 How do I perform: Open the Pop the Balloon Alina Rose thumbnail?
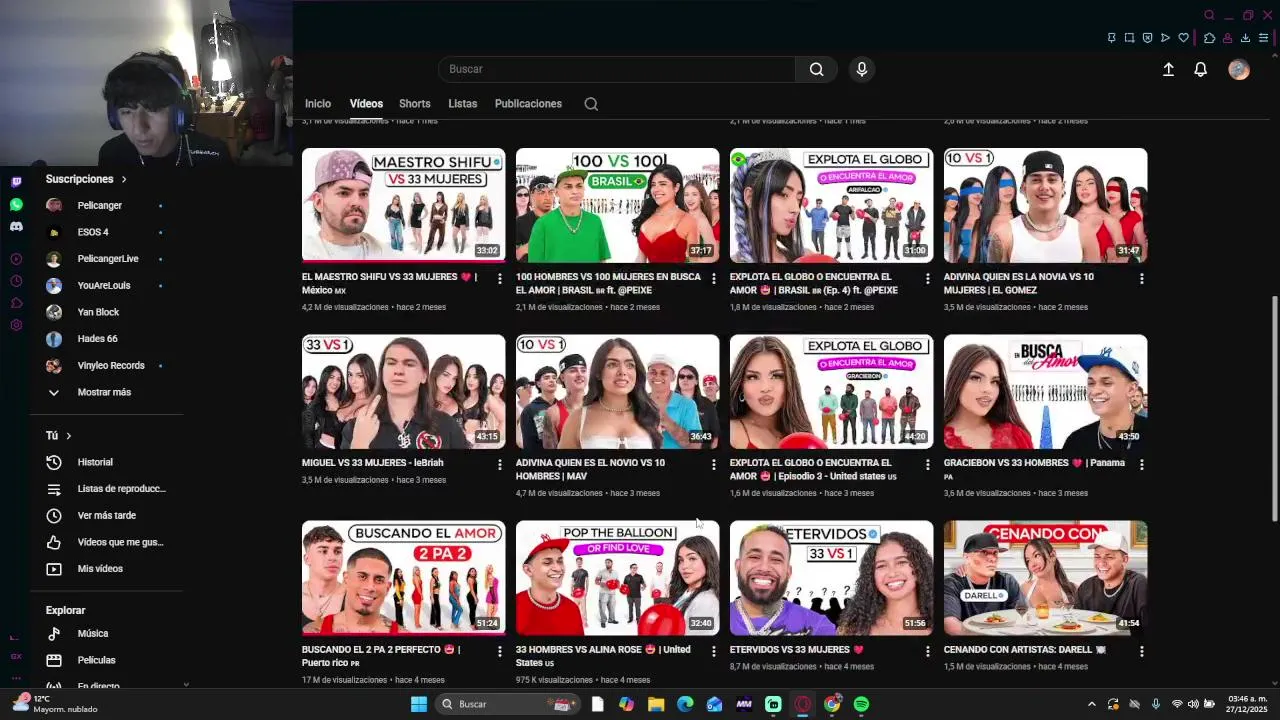pyautogui.click(x=618, y=578)
